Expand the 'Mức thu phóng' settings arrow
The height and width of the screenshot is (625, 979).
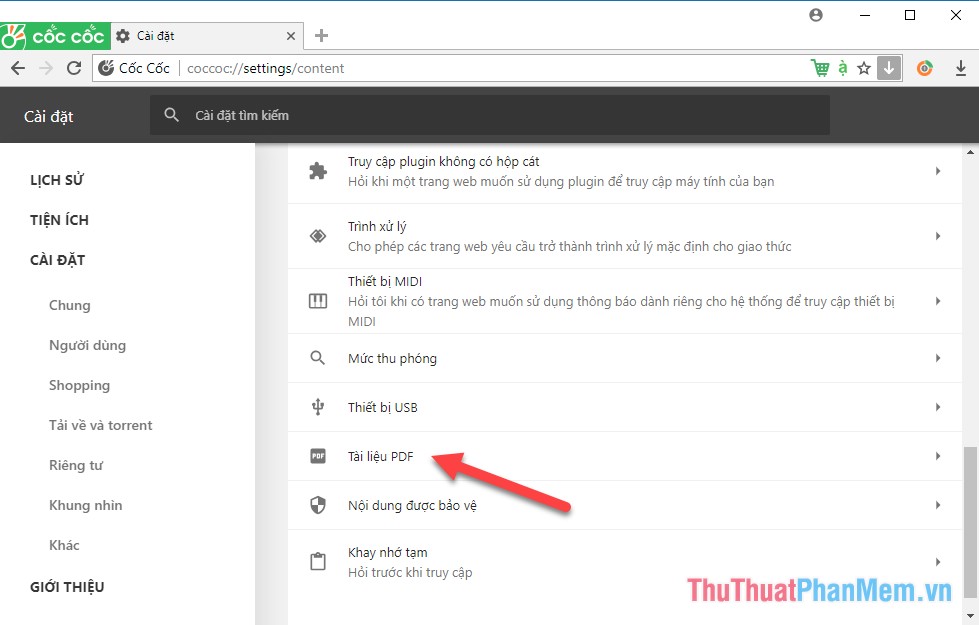point(938,357)
